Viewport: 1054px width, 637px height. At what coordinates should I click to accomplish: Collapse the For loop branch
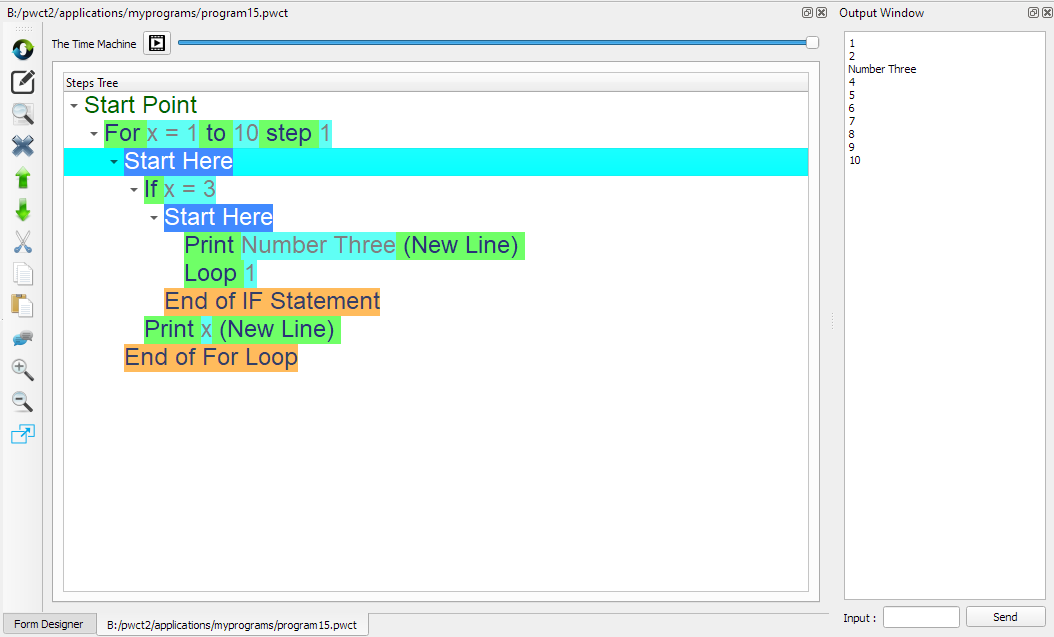[x=92, y=132]
